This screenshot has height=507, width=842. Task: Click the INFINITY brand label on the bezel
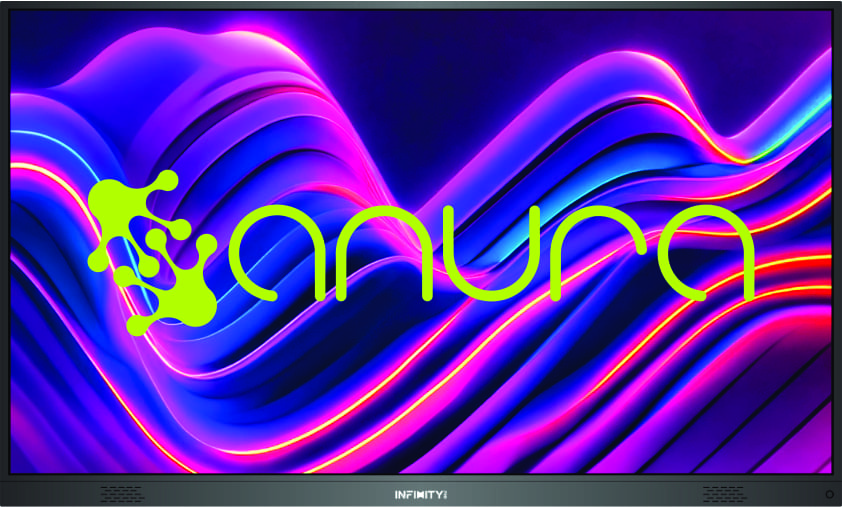[x=419, y=494]
